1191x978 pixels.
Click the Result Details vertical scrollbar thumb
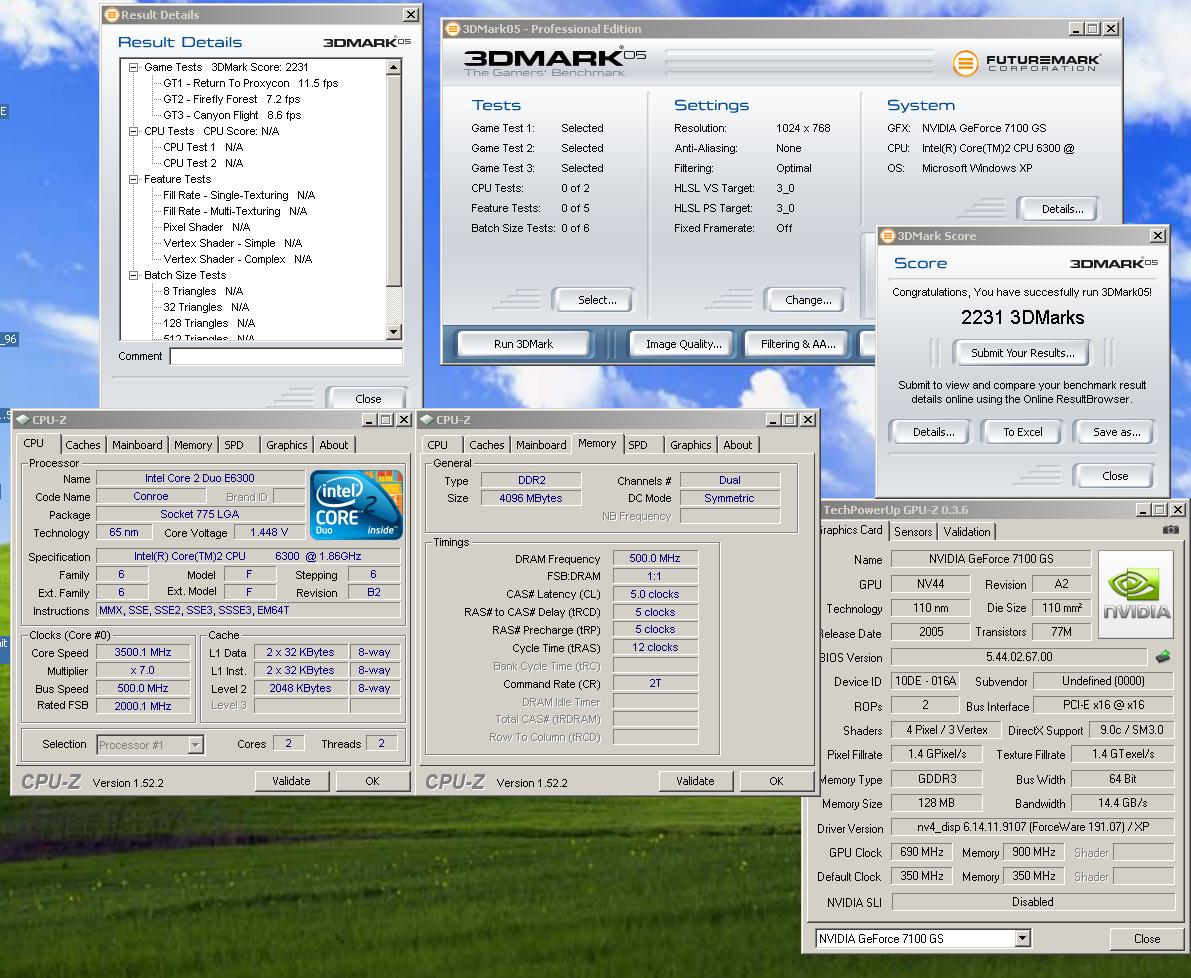393,181
